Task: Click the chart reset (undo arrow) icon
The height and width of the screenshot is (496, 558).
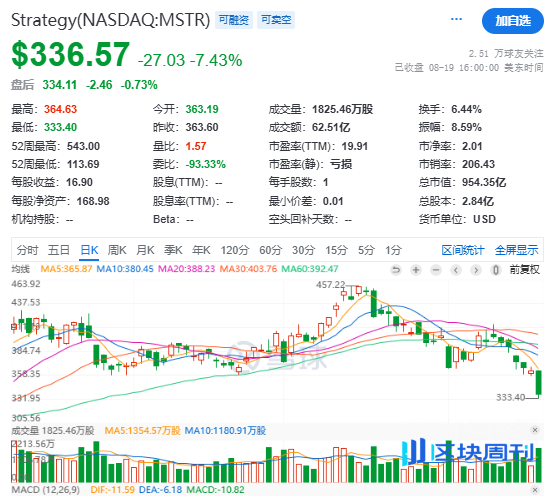Action: (395, 270)
